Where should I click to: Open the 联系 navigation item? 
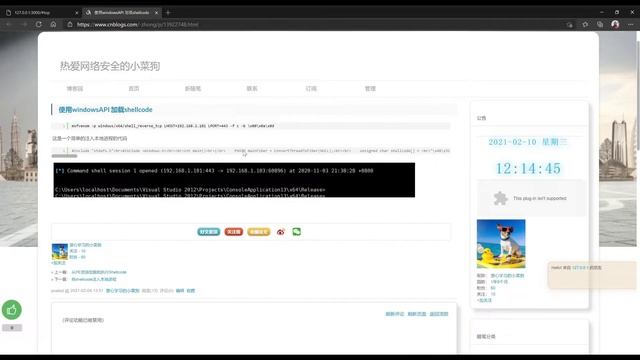252,89
